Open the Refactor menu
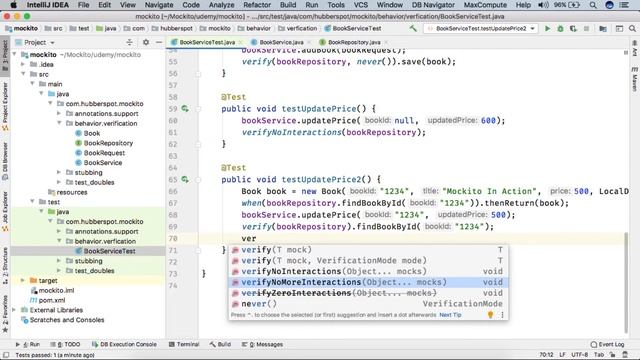Image resolution: width=640 pixels, height=360 pixels. click(257, 5)
